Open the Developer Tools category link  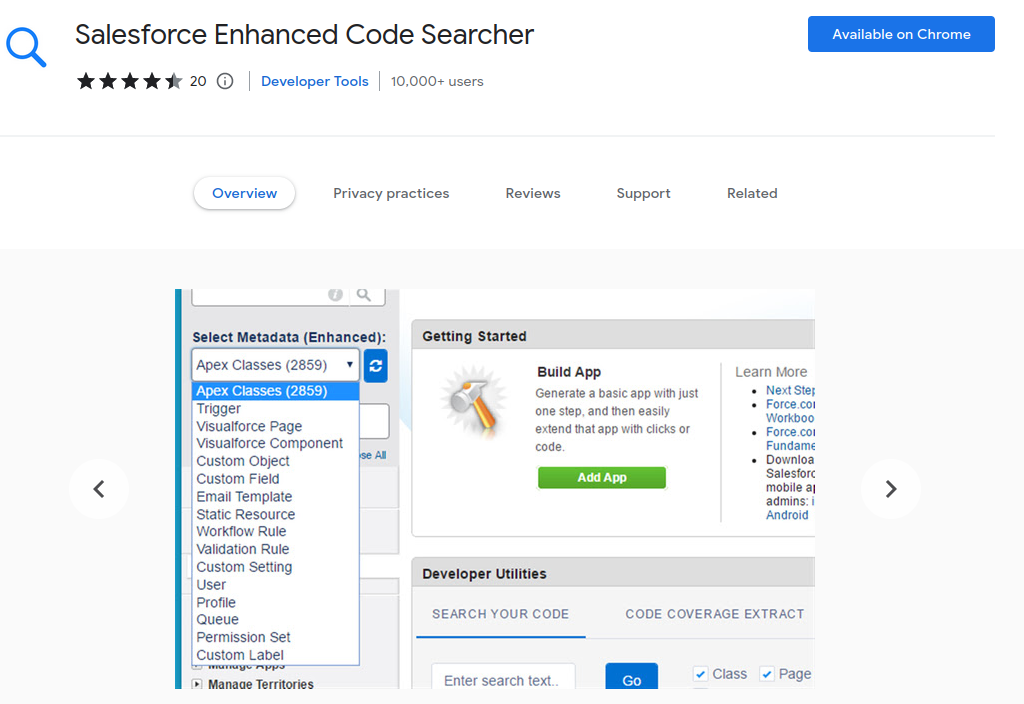314,81
